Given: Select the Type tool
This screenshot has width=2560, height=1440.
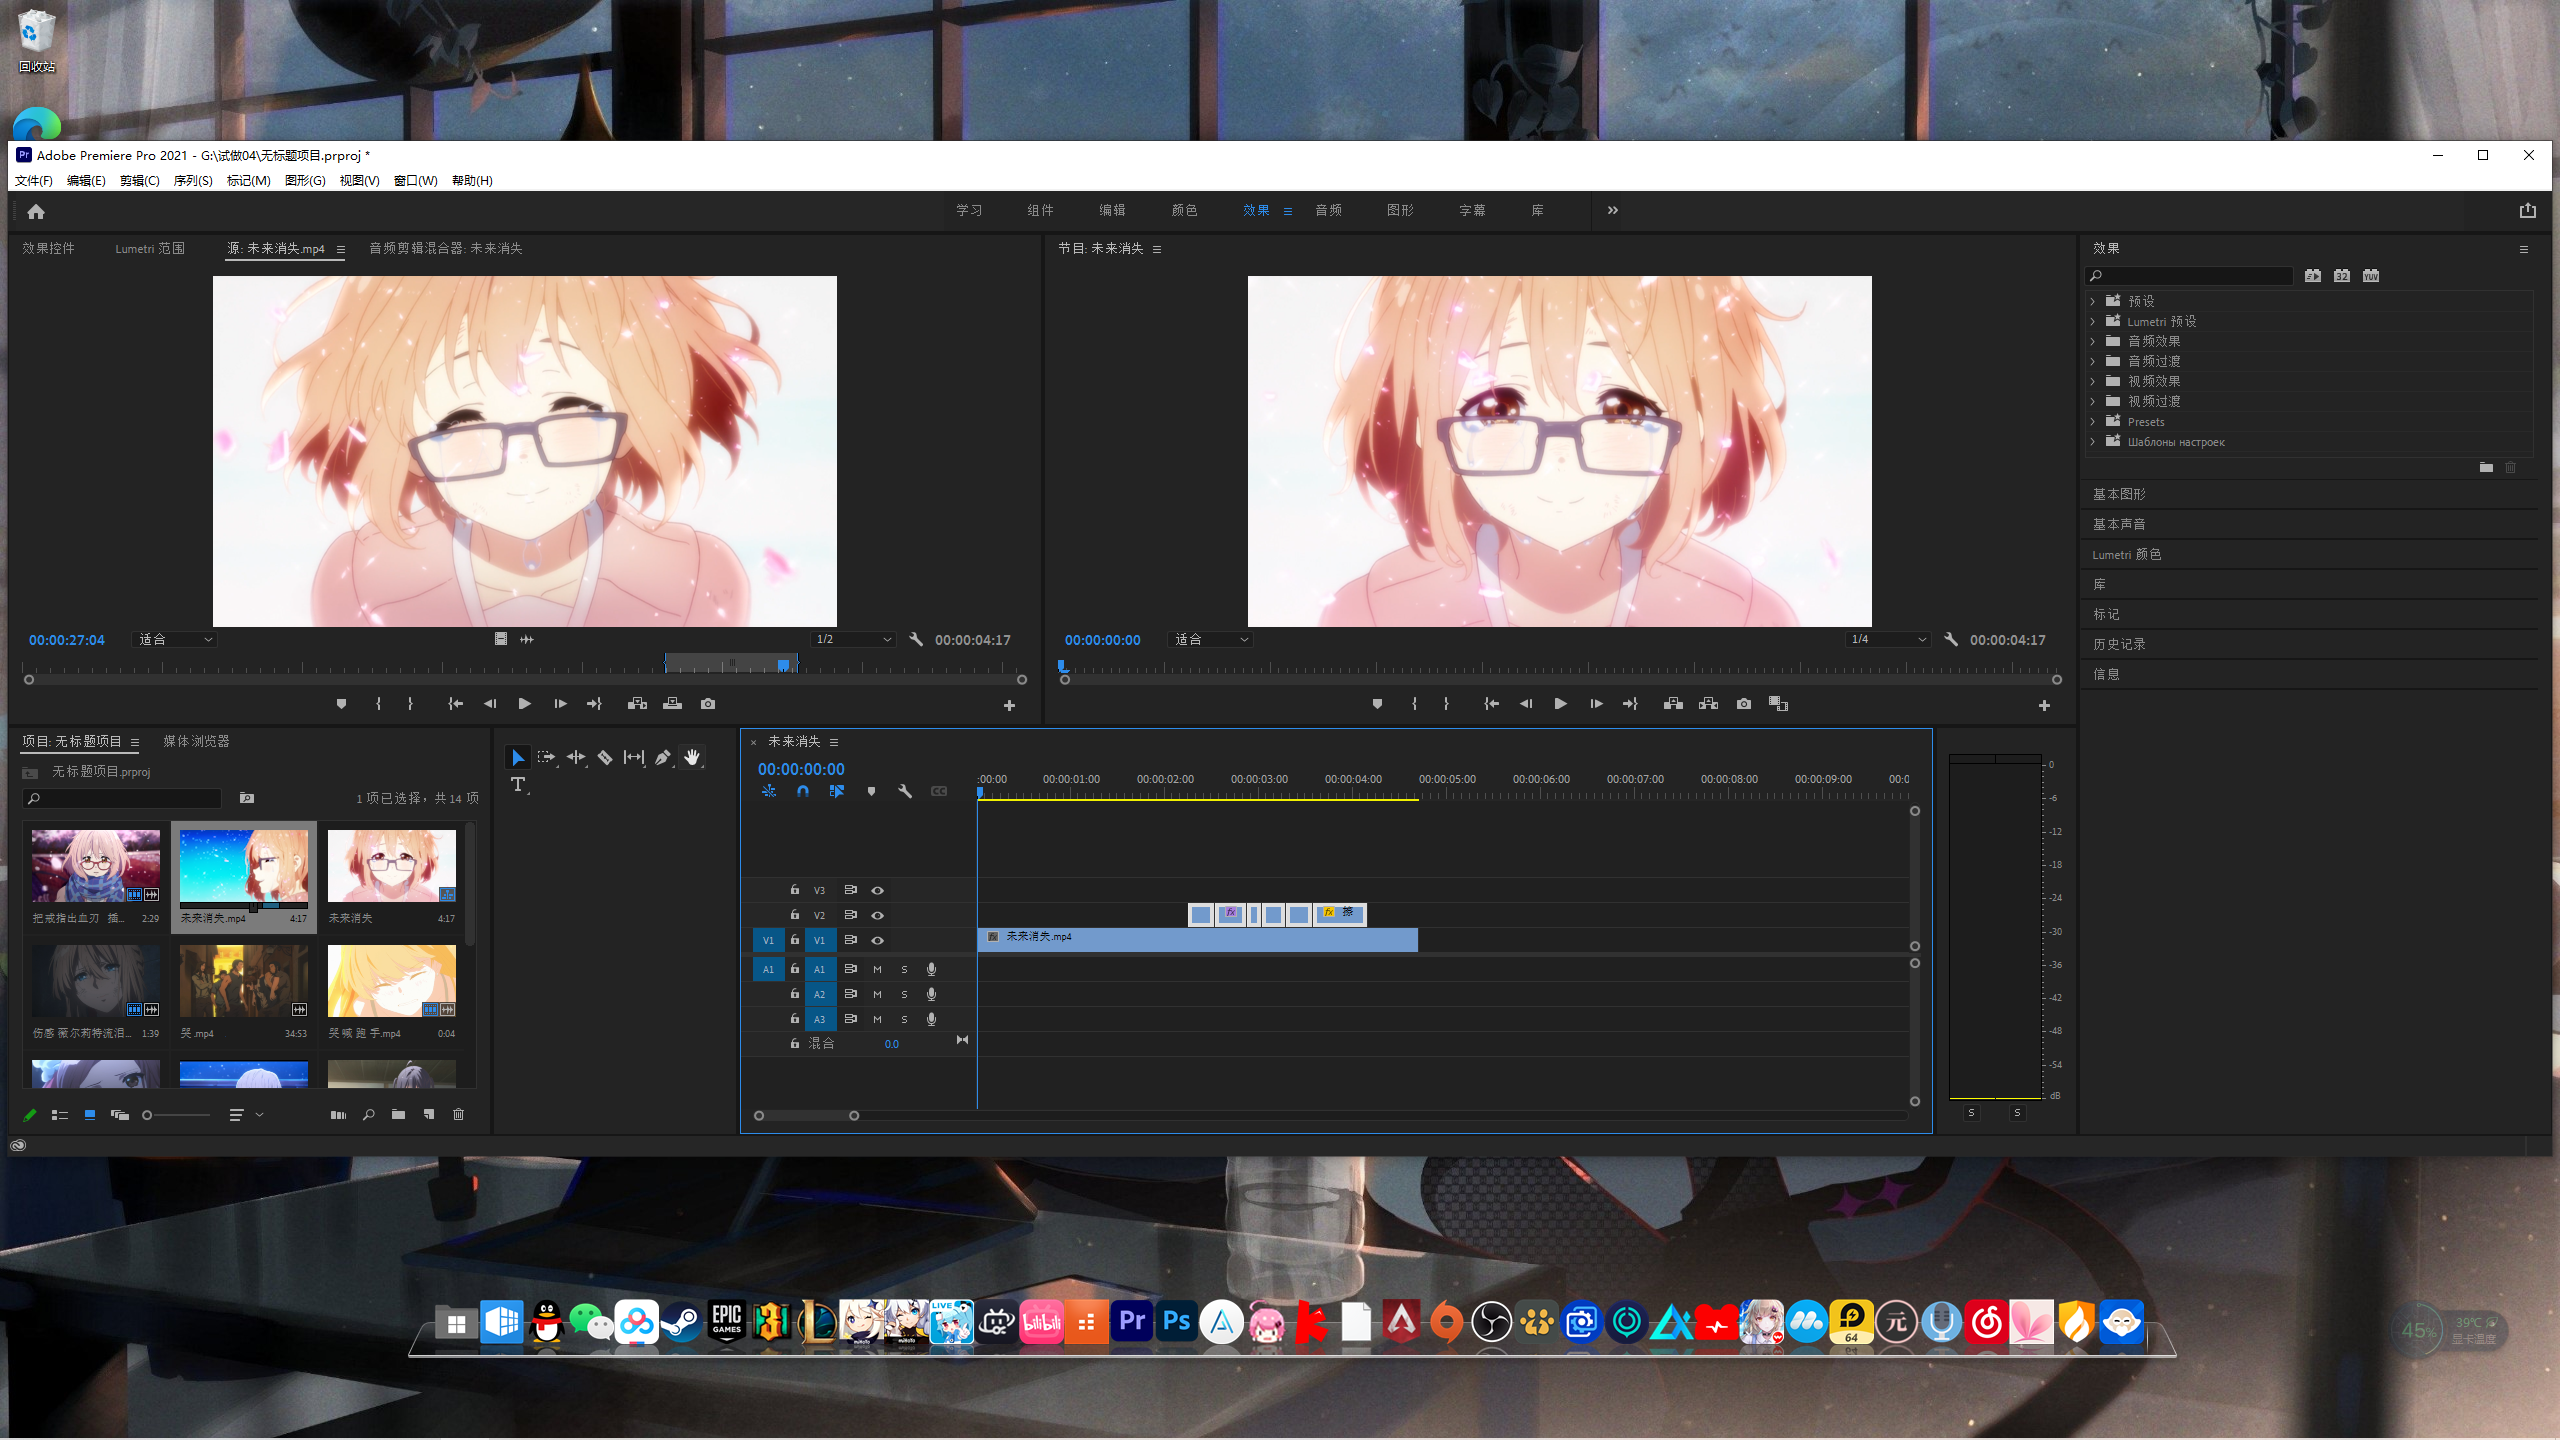Looking at the screenshot, I should tap(518, 785).
